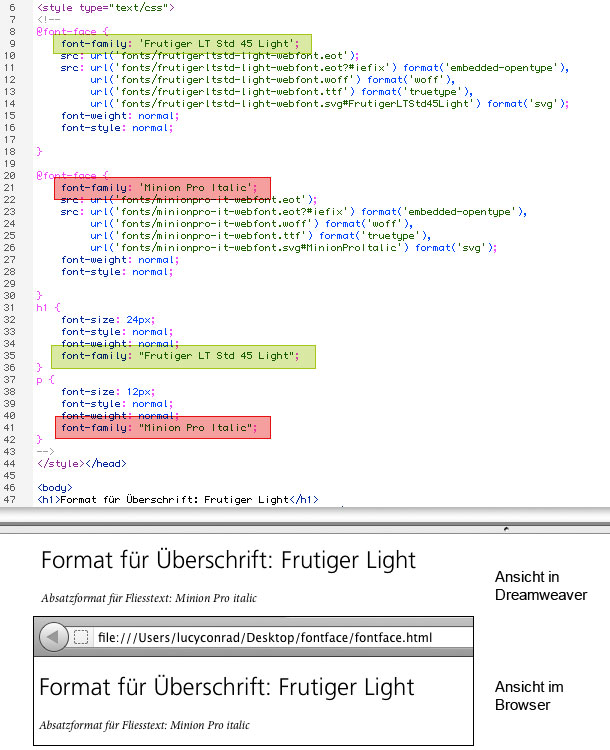This screenshot has width=610, height=750.
Task: Click the italic paragraph in Dreamweaver preview
Action: click(x=149, y=598)
